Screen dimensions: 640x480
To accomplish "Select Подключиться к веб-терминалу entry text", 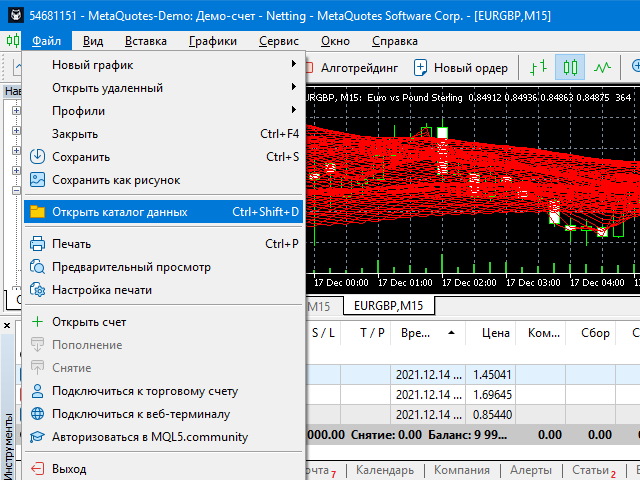I will [x=141, y=414].
